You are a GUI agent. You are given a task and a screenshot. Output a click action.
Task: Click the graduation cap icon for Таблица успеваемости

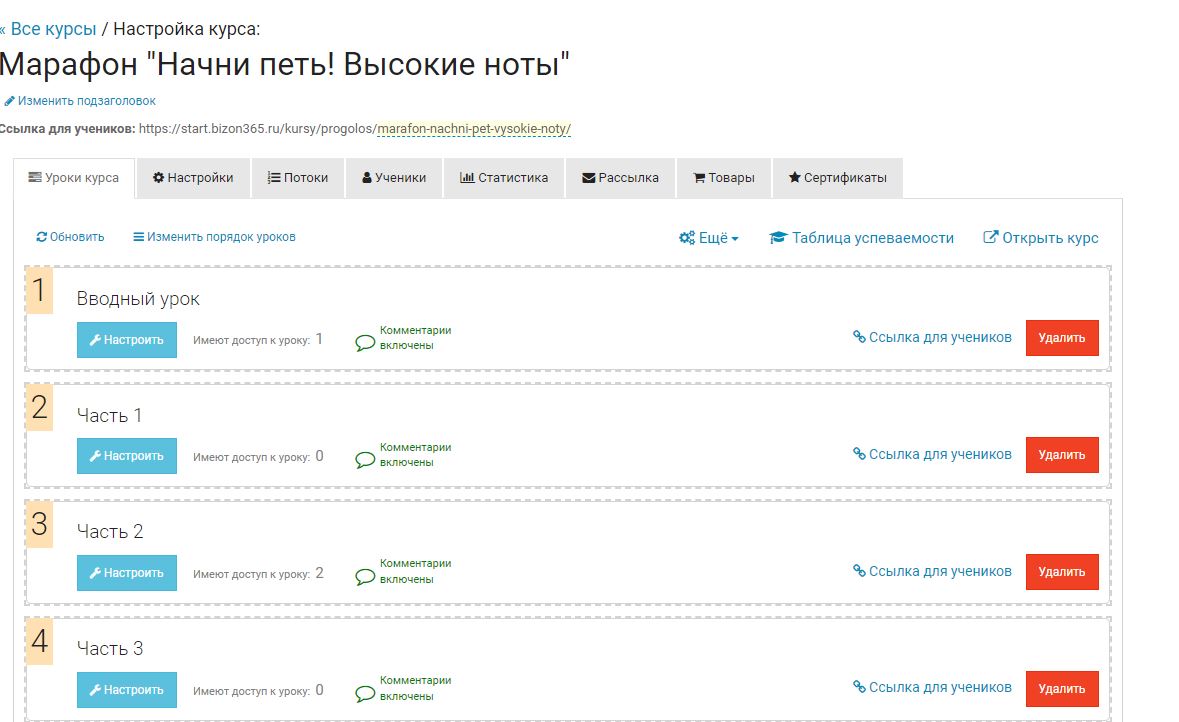(x=778, y=238)
